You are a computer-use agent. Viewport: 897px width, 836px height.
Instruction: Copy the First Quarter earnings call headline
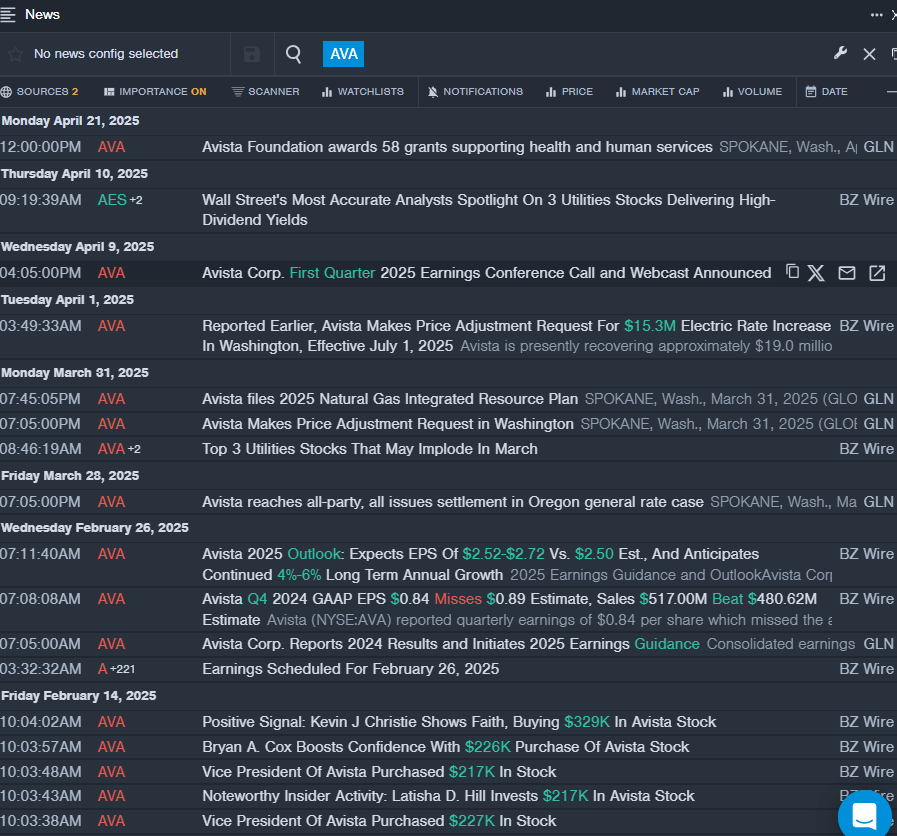[792, 272]
